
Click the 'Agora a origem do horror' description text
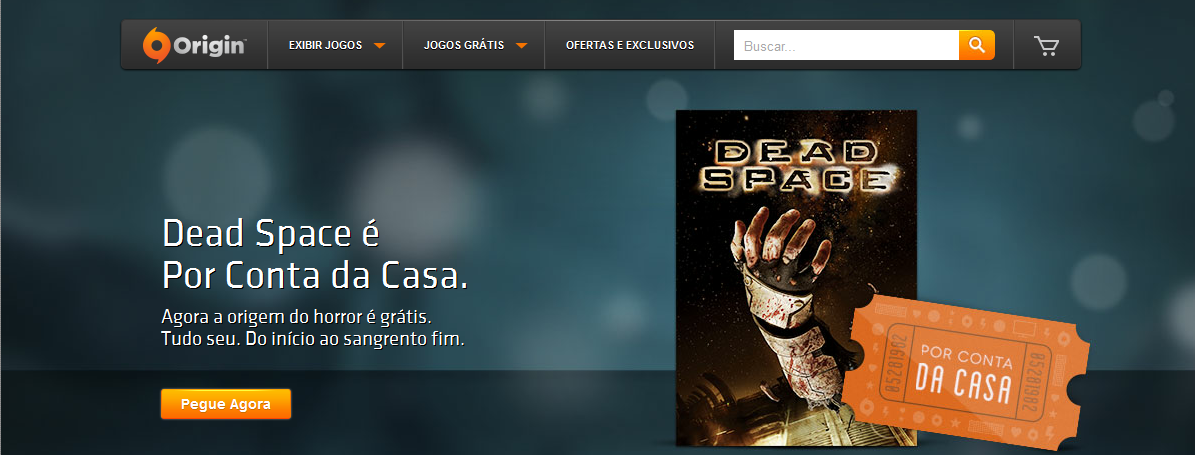[x=312, y=328]
